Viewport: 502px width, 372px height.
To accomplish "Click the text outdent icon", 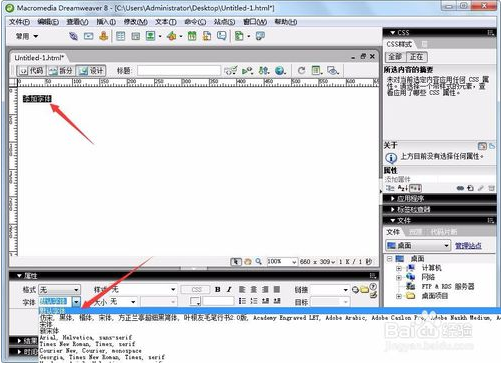I will (265, 301).
